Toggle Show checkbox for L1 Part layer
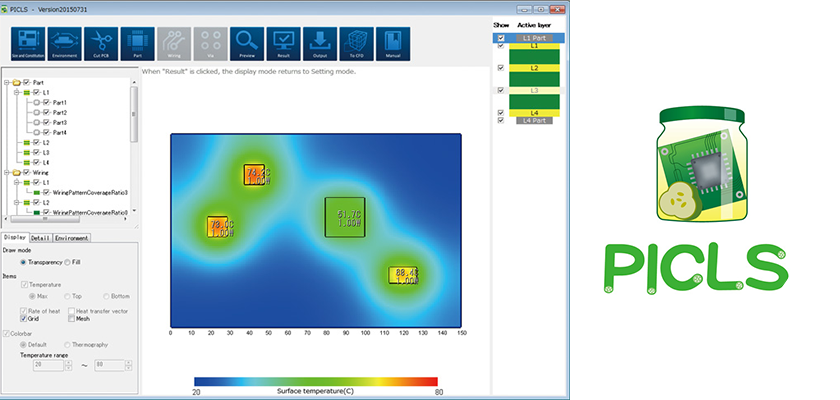The width and height of the screenshot is (840, 400). (x=501, y=38)
